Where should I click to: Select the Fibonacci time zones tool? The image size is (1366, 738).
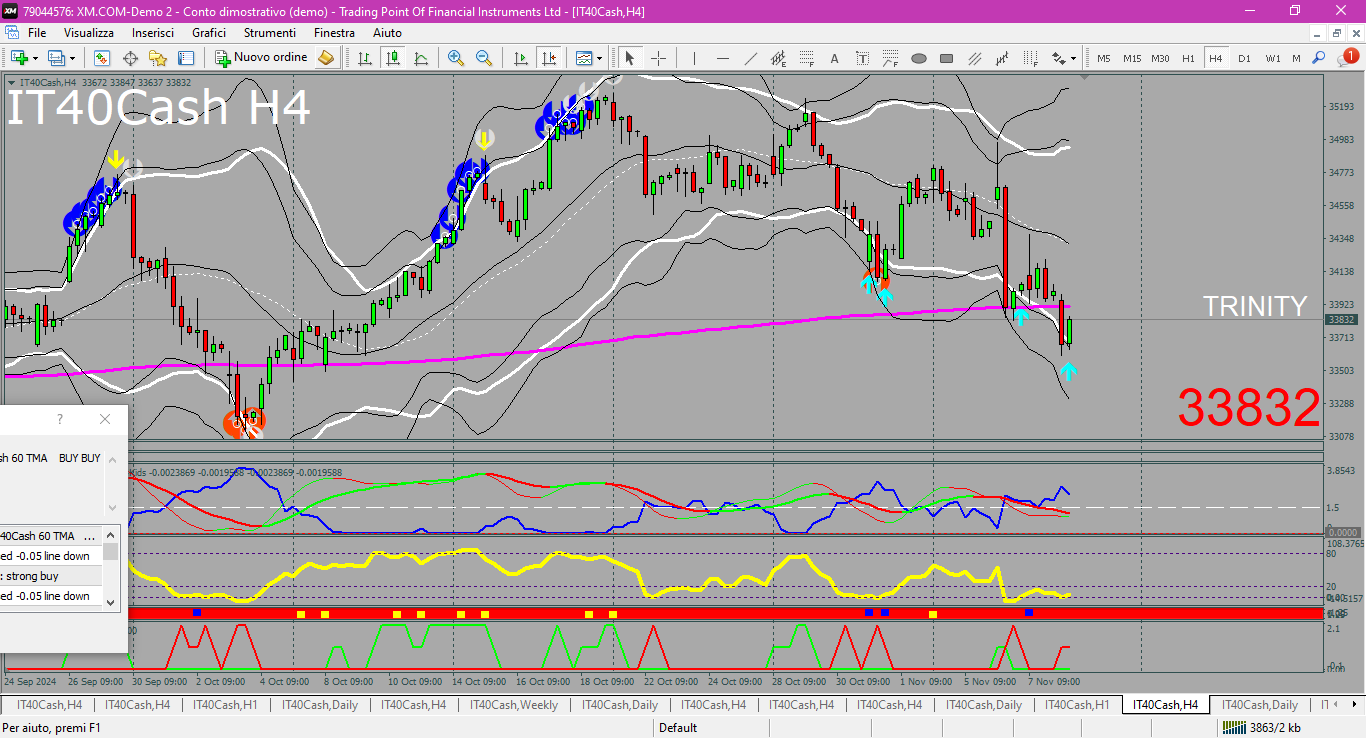(1030, 58)
